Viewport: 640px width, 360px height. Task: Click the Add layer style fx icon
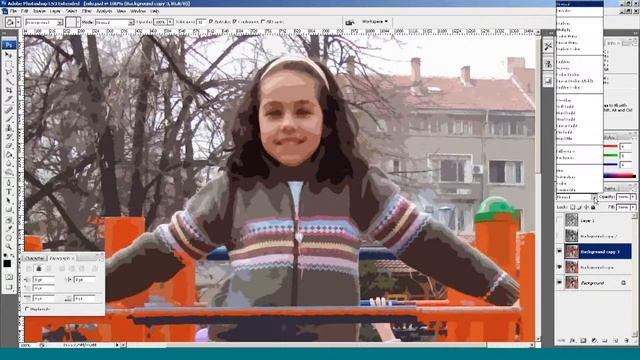pyautogui.click(x=573, y=340)
